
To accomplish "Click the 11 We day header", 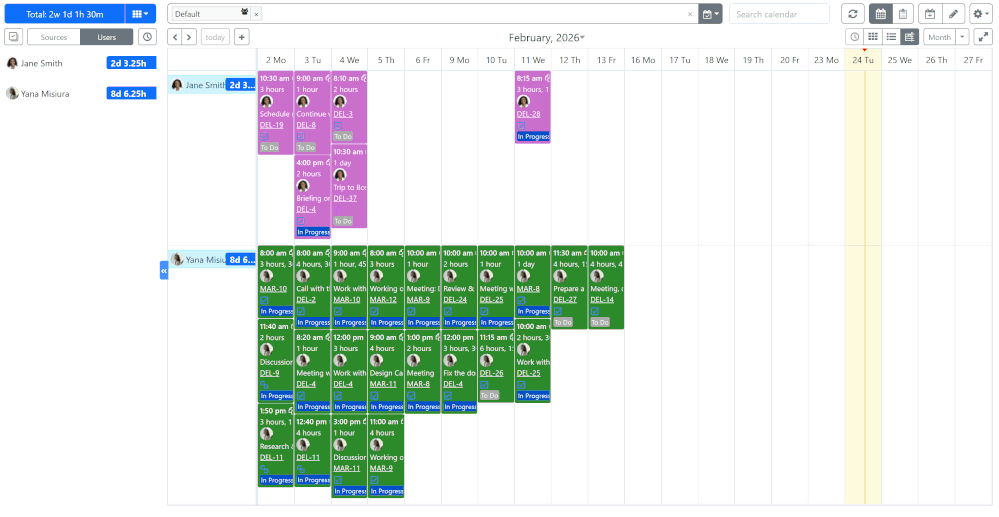I will point(533,60).
